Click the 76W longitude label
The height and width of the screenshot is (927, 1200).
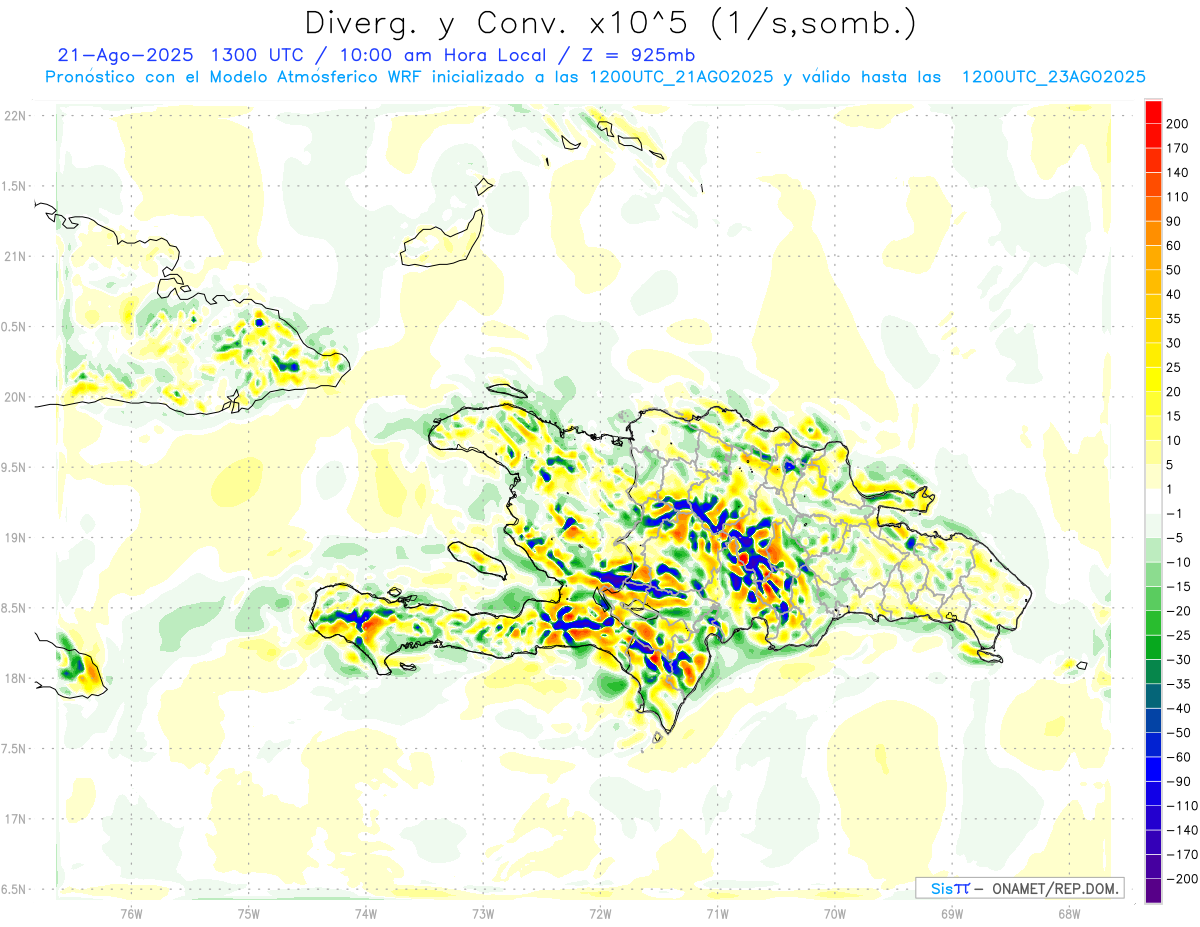(x=131, y=912)
